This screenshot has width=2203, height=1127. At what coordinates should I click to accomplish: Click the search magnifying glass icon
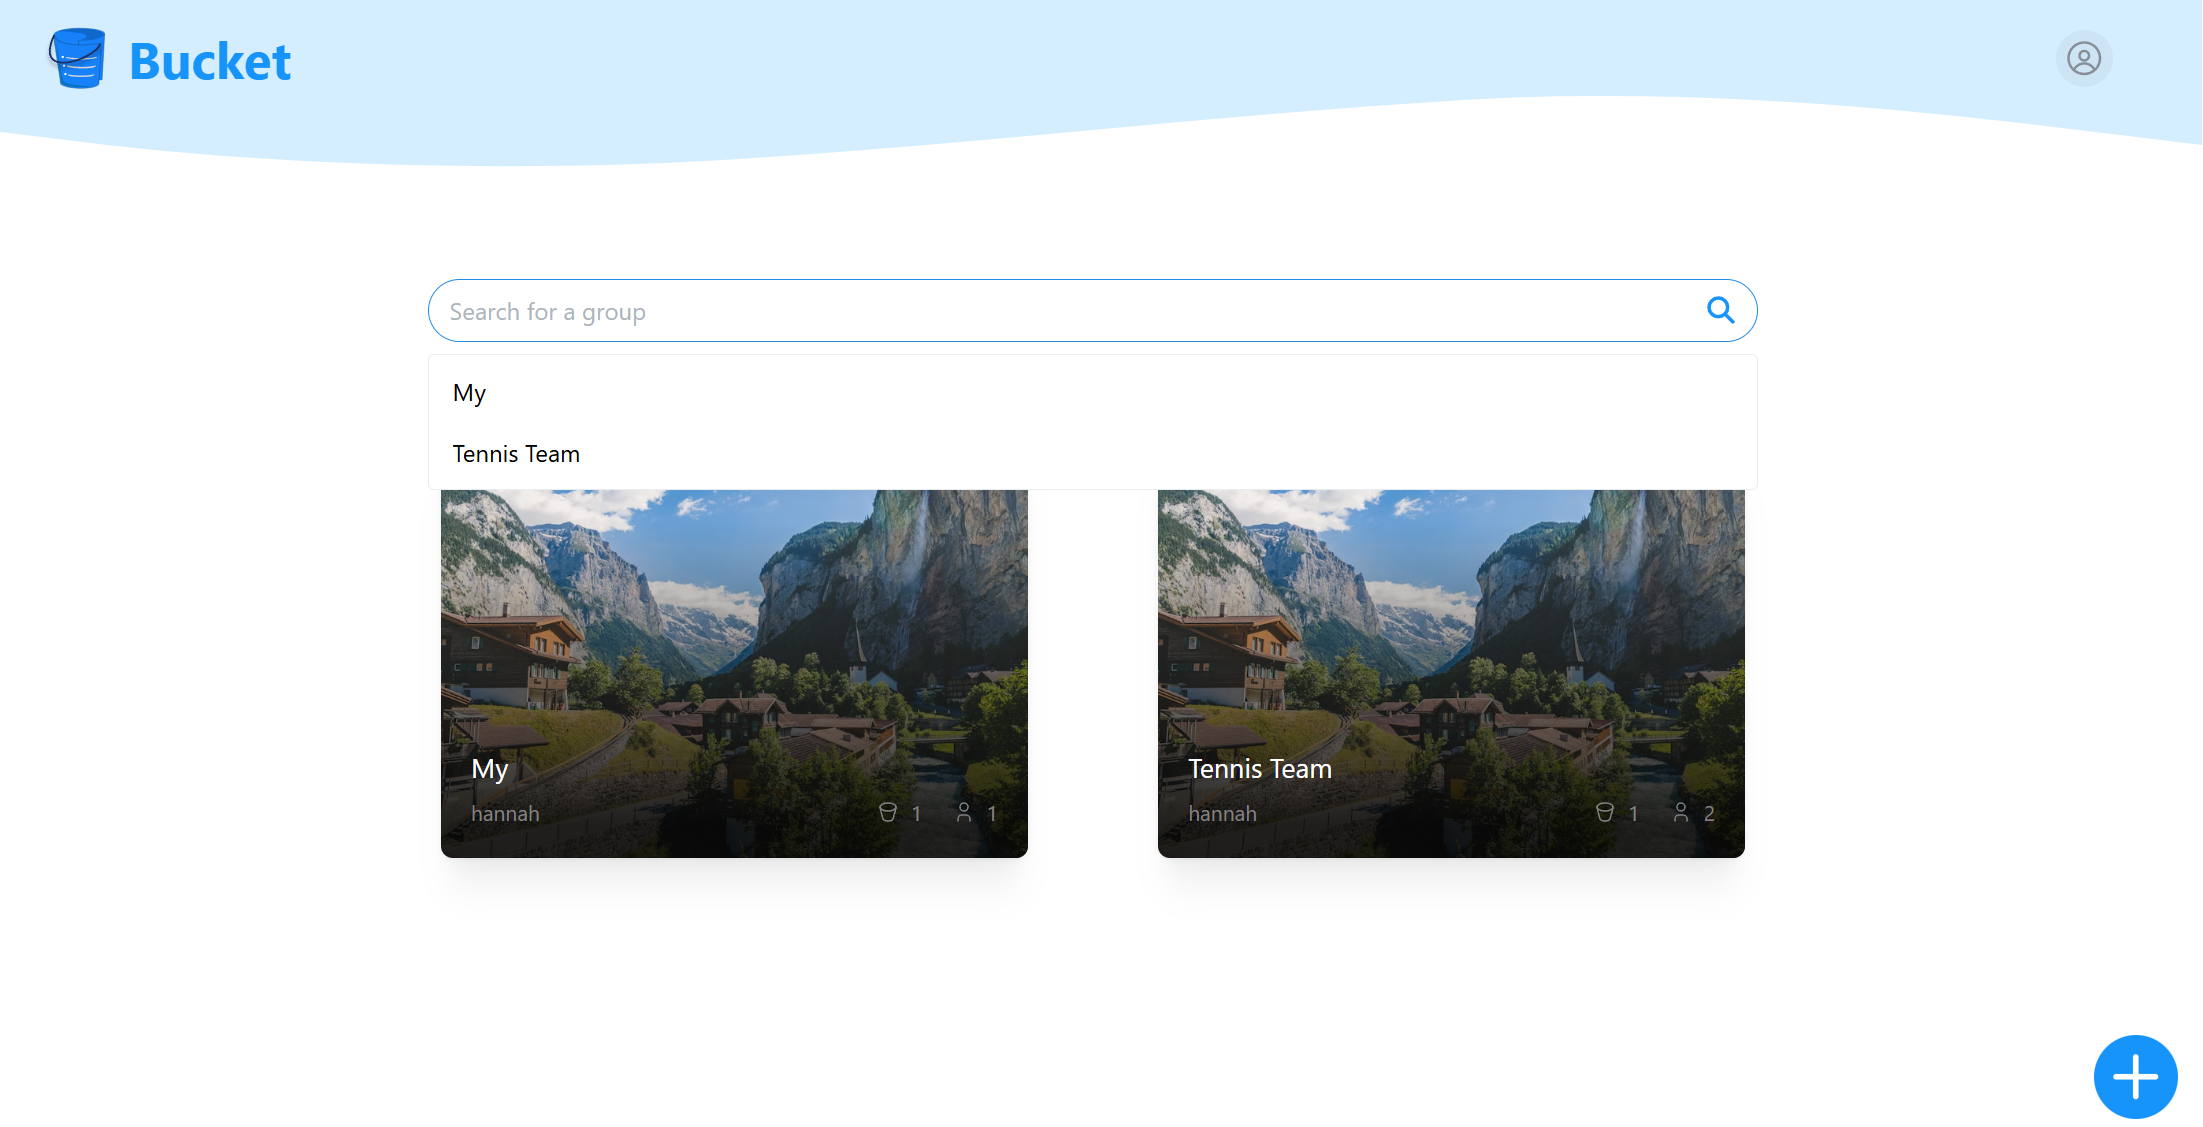pyautogui.click(x=1720, y=310)
